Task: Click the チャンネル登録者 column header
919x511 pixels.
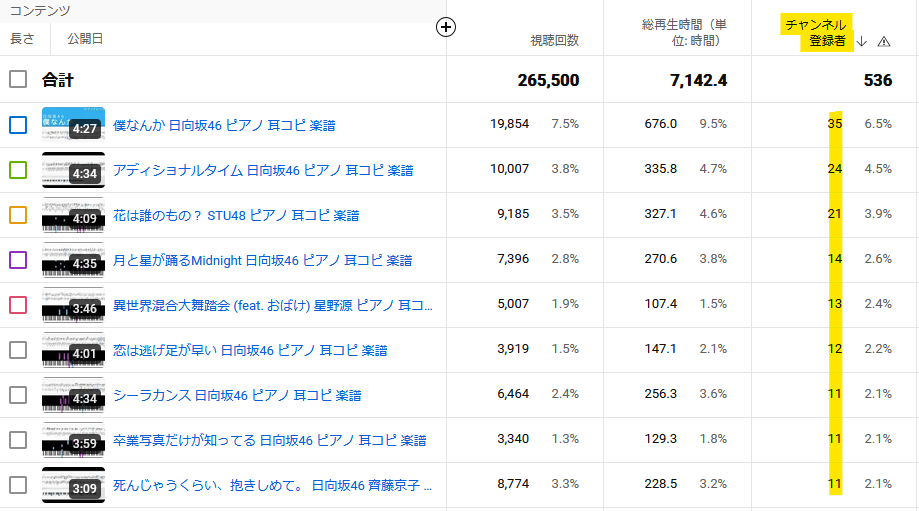Action: coord(816,32)
